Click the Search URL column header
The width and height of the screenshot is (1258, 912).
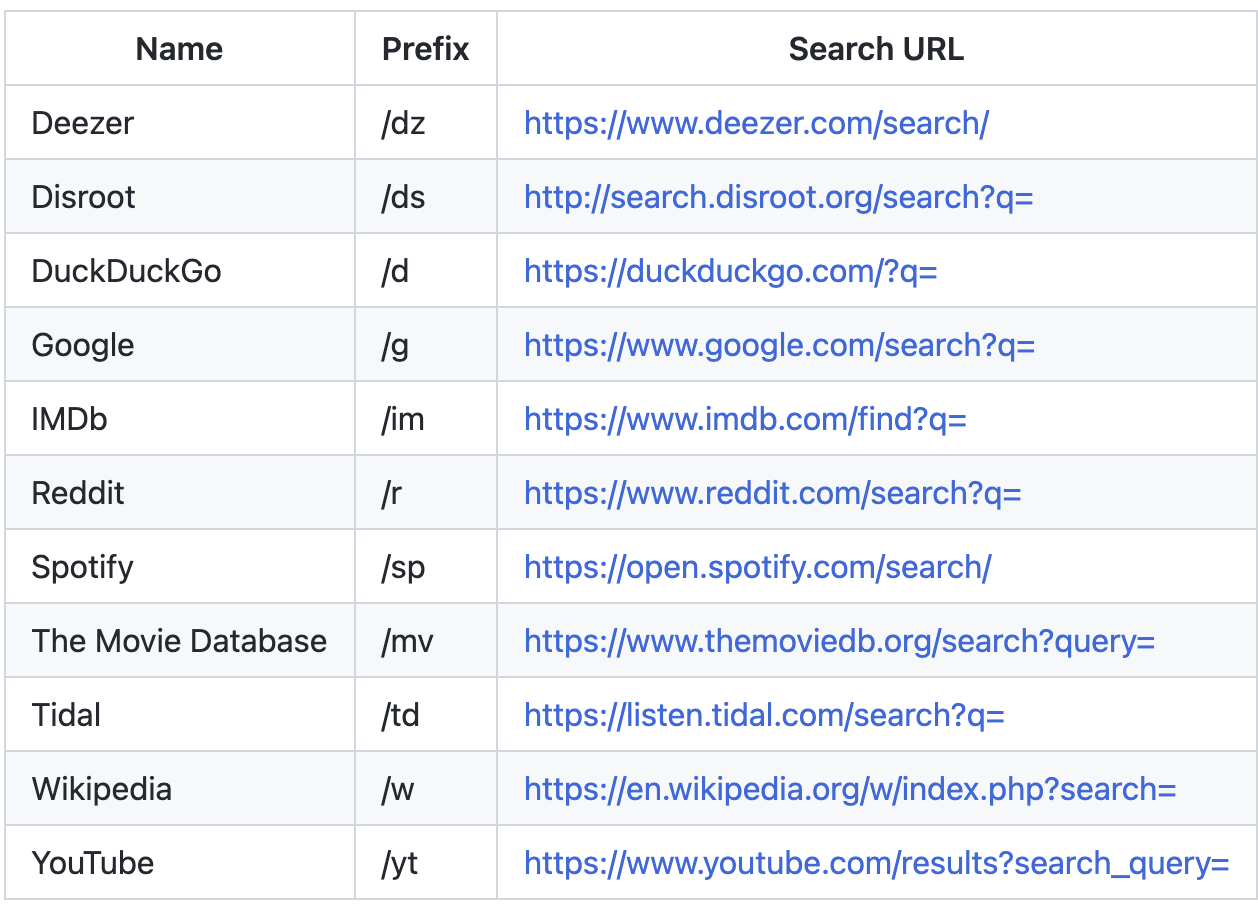click(x=876, y=49)
